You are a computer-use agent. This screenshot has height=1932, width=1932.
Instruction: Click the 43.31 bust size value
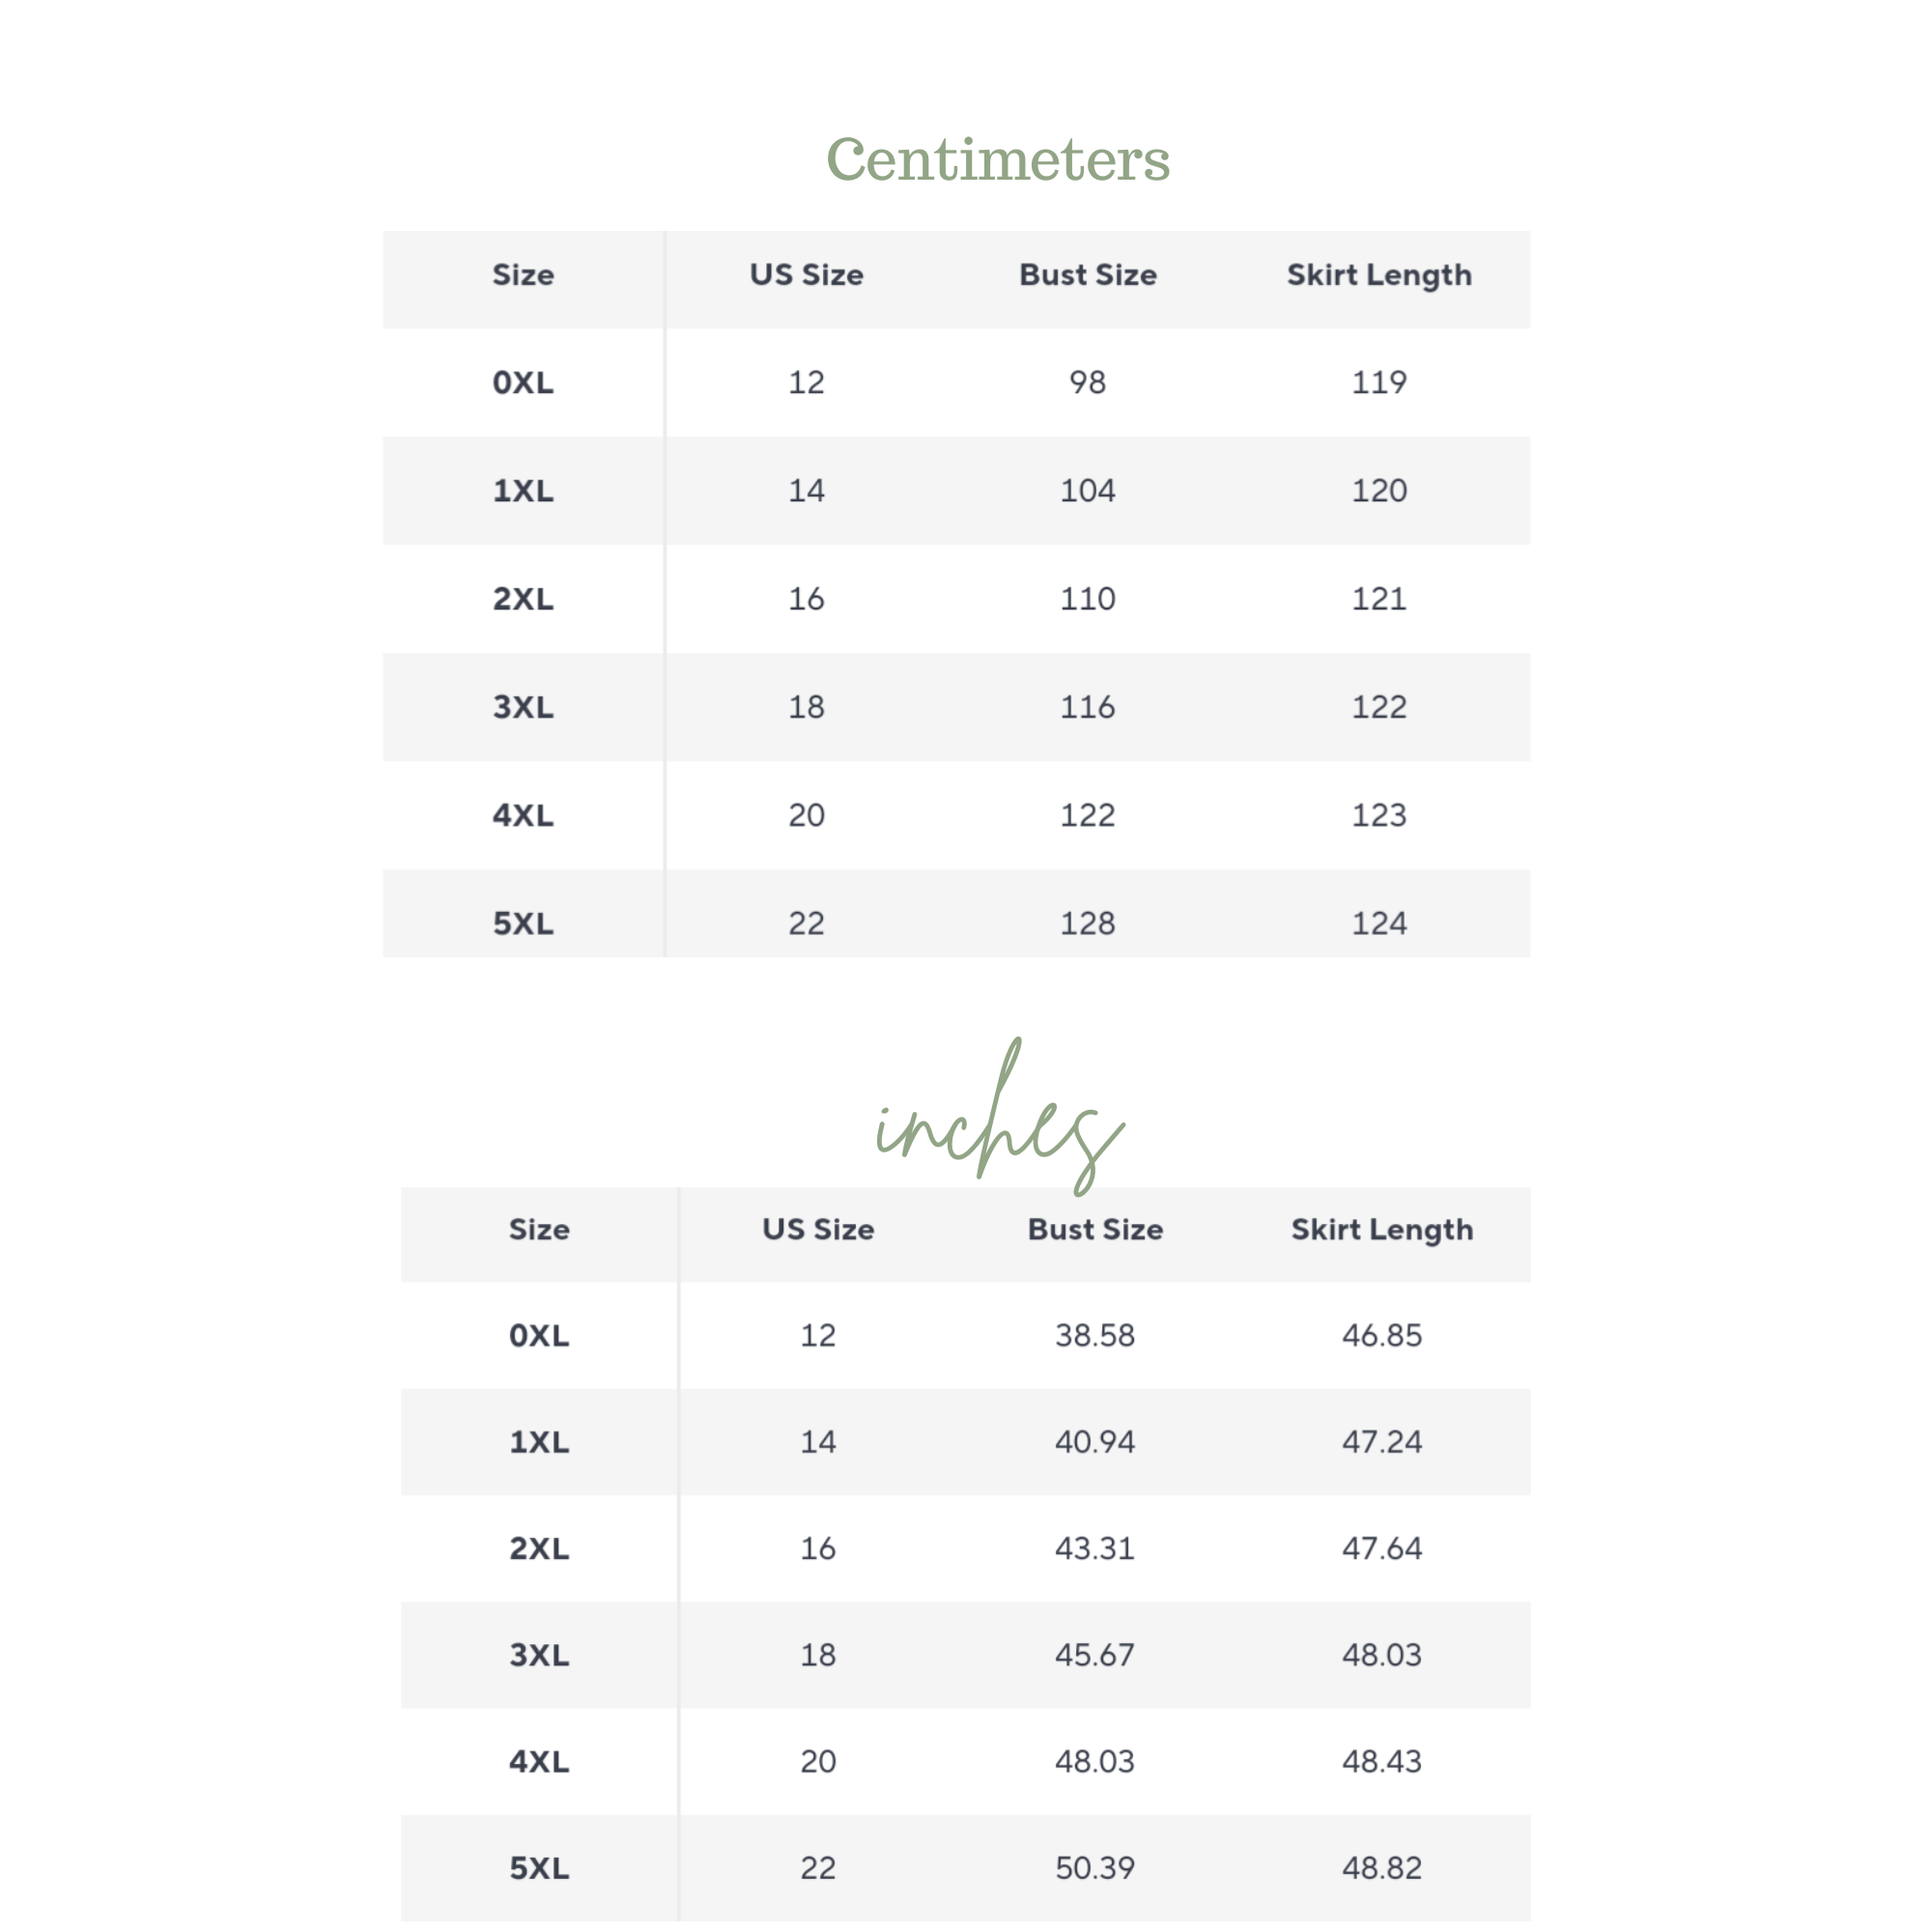tap(1095, 1548)
